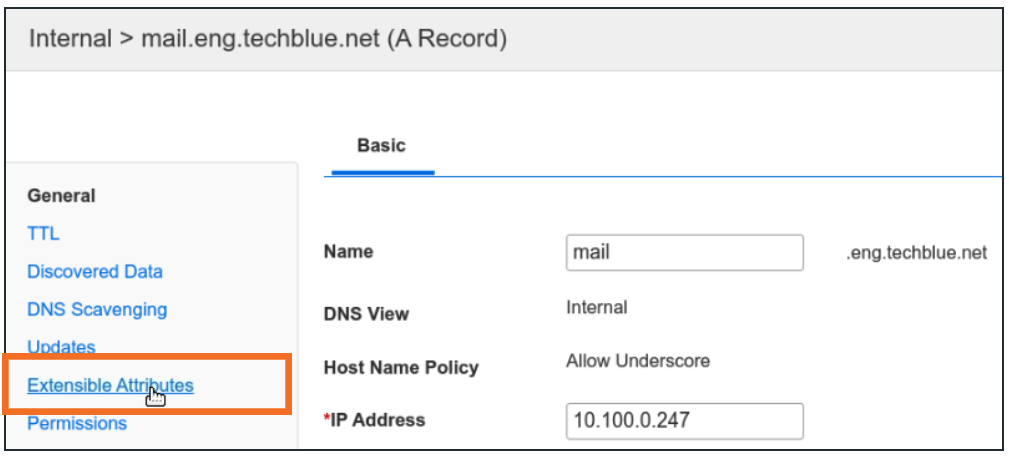Select the General section in sidebar
This screenshot has width=1009, height=457.
61,196
